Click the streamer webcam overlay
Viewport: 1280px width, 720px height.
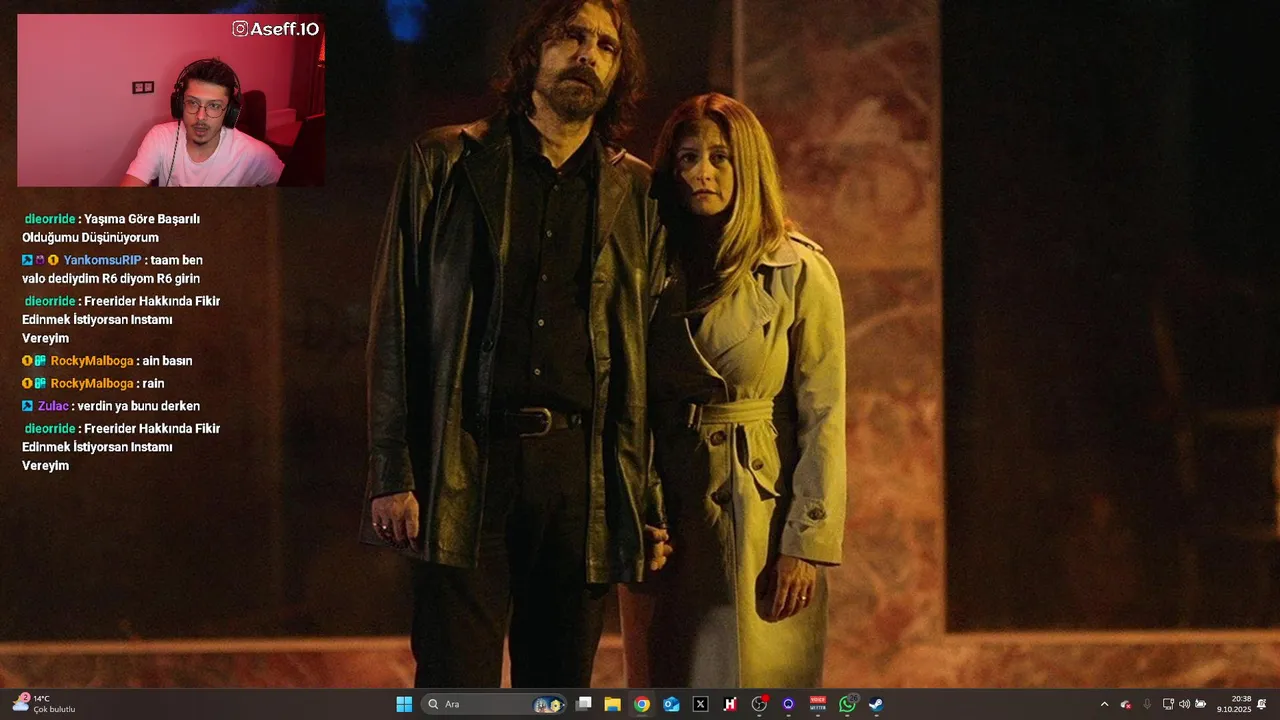pos(171,100)
